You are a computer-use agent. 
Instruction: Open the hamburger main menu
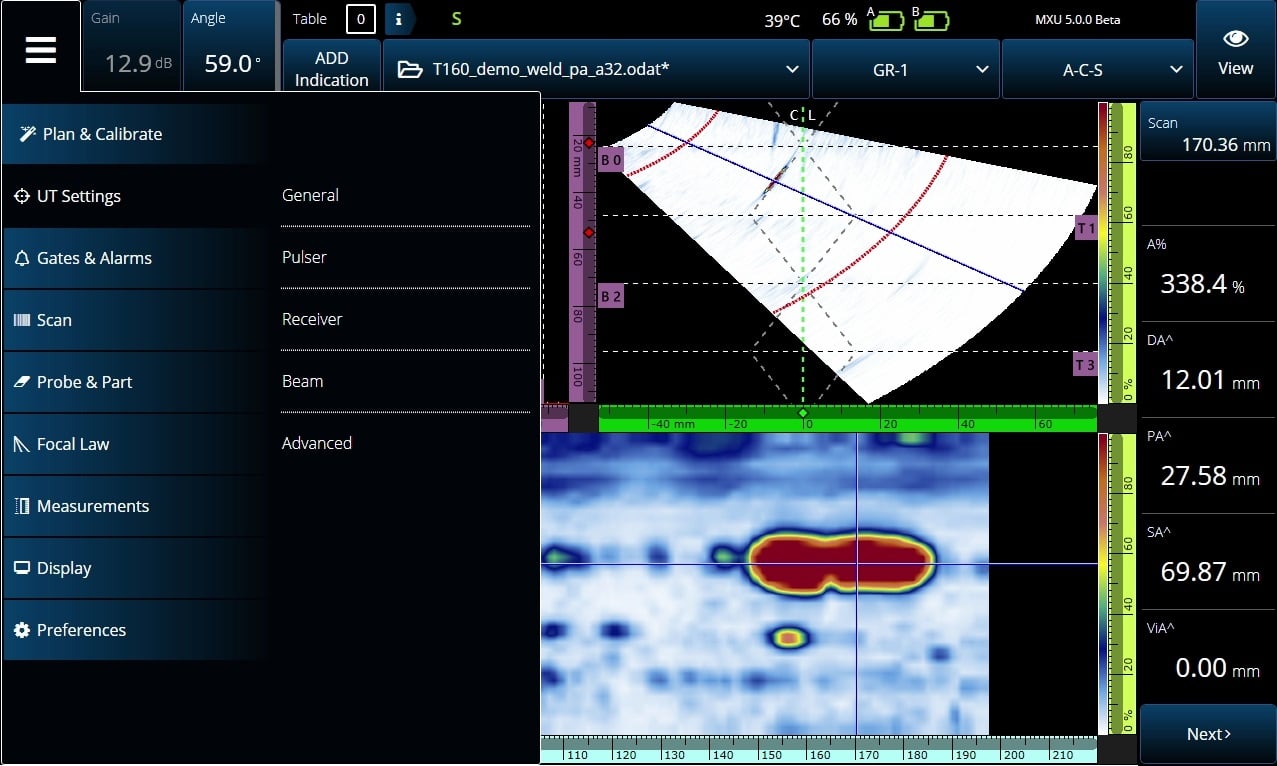(x=40, y=47)
